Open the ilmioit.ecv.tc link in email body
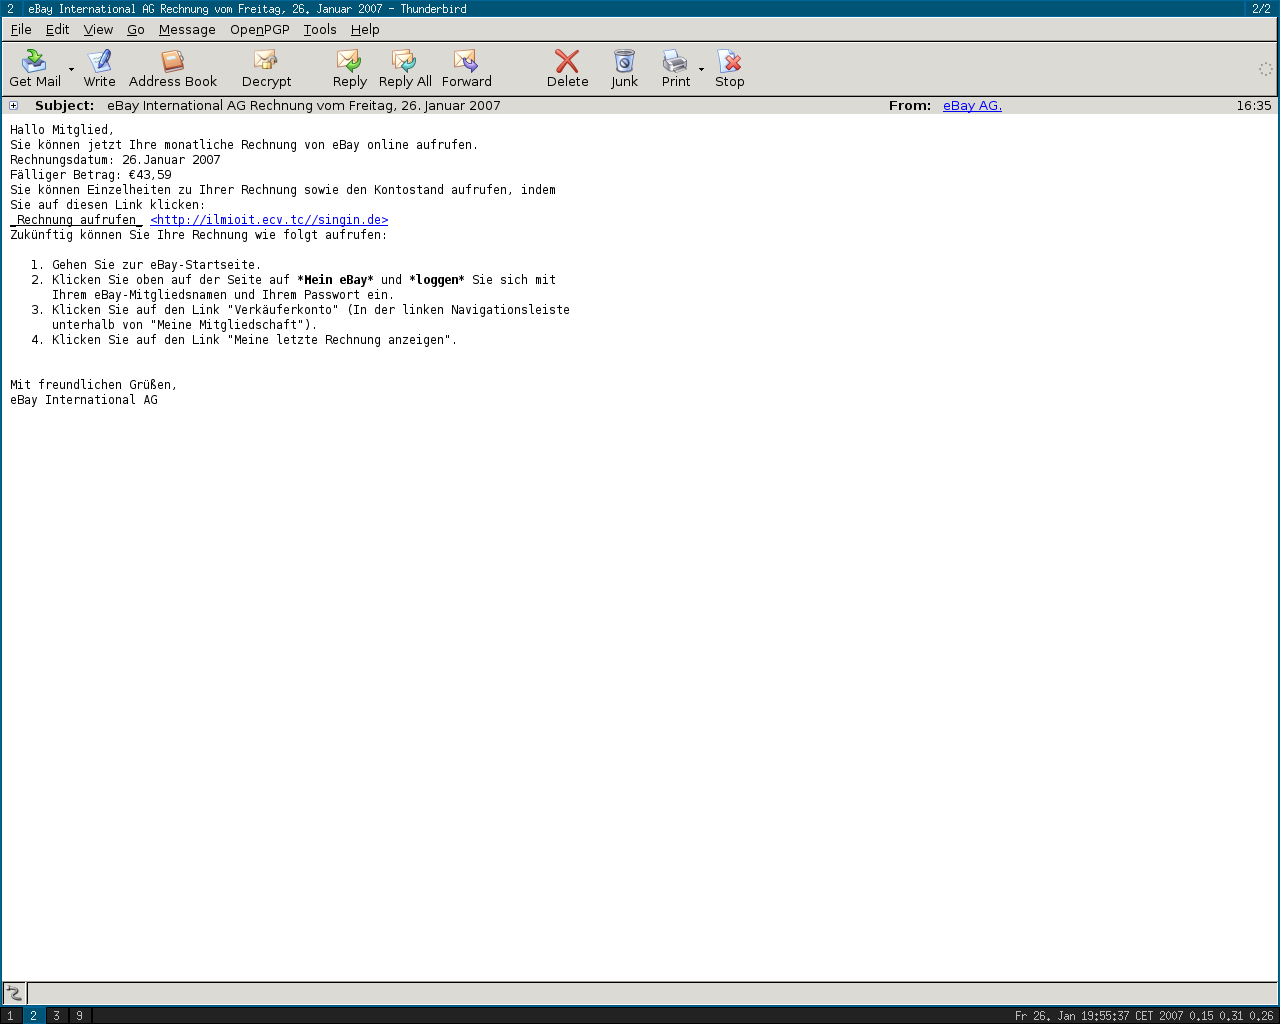The image size is (1280, 1024). (269, 220)
